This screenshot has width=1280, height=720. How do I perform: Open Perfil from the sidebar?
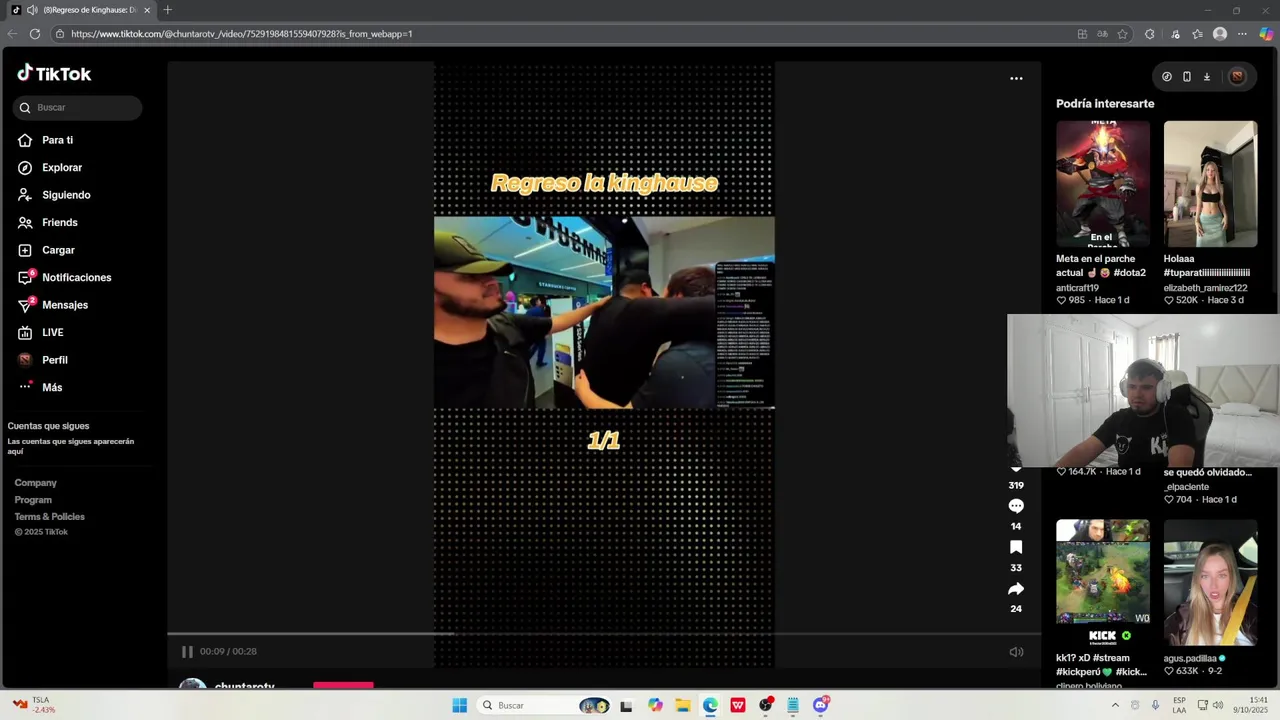(x=43, y=360)
